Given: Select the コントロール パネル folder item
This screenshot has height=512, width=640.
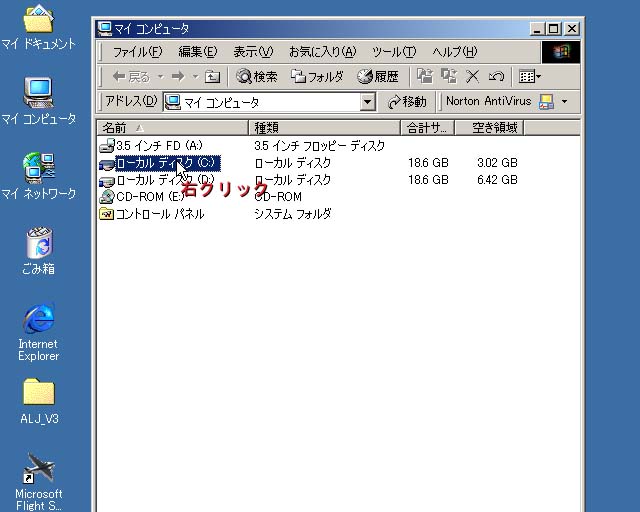Looking at the screenshot, I should point(158,214).
